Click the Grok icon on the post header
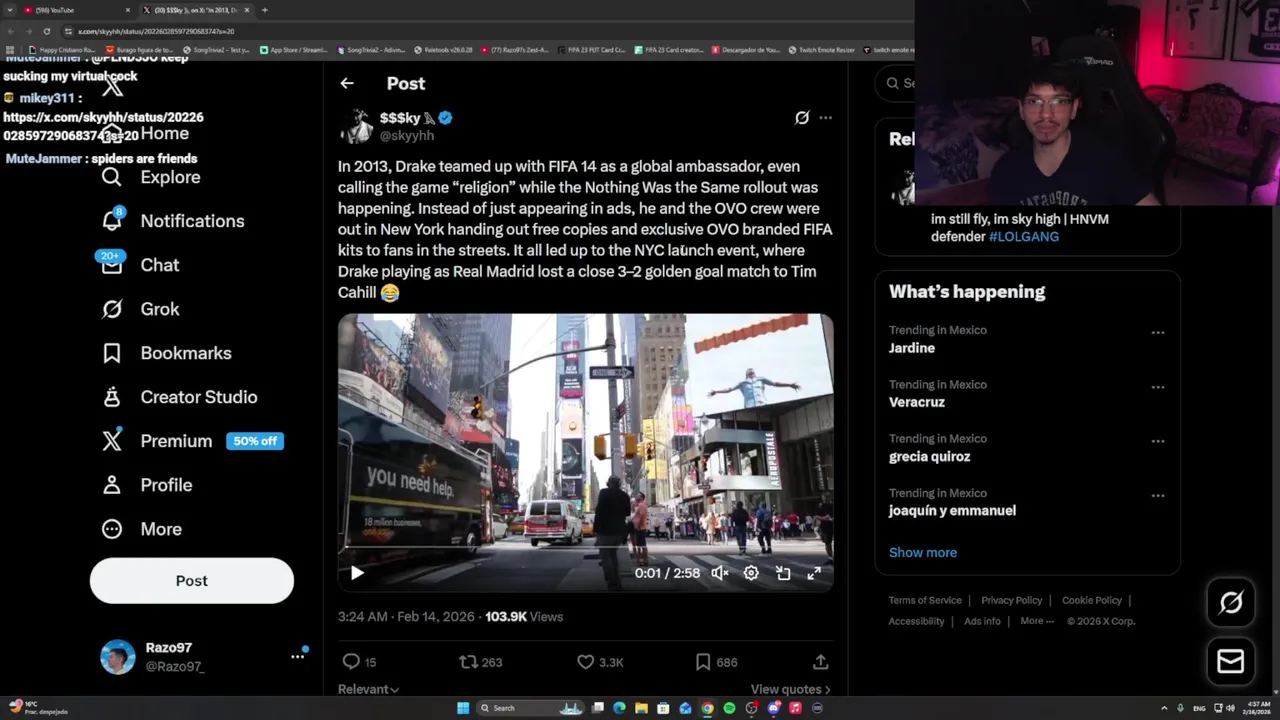 point(802,118)
